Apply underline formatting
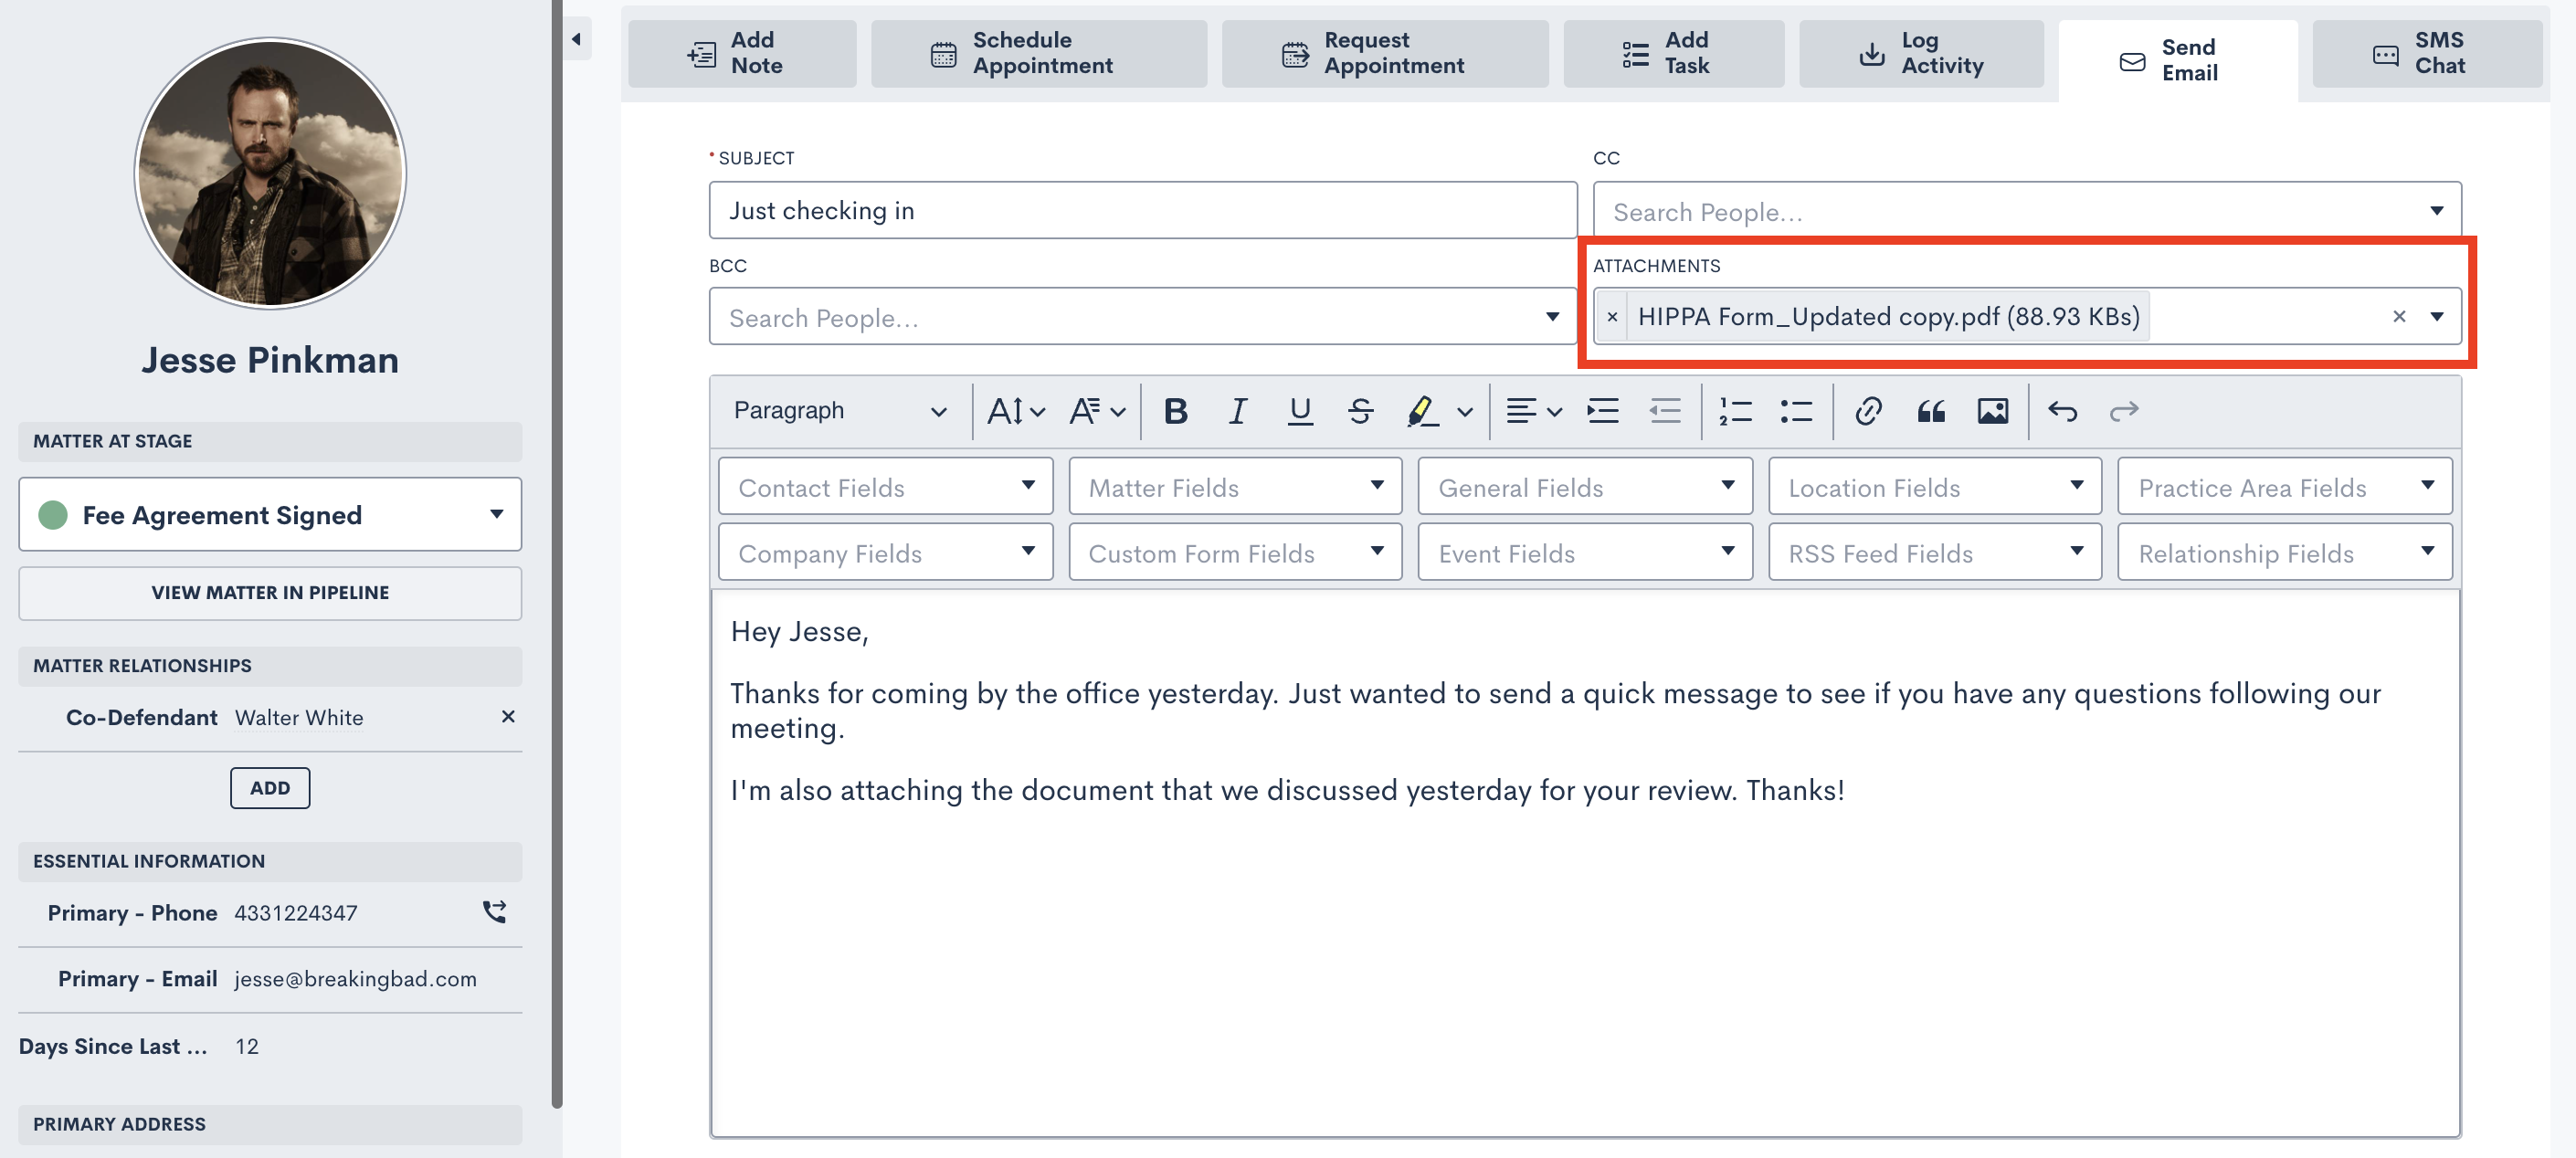 click(1299, 411)
